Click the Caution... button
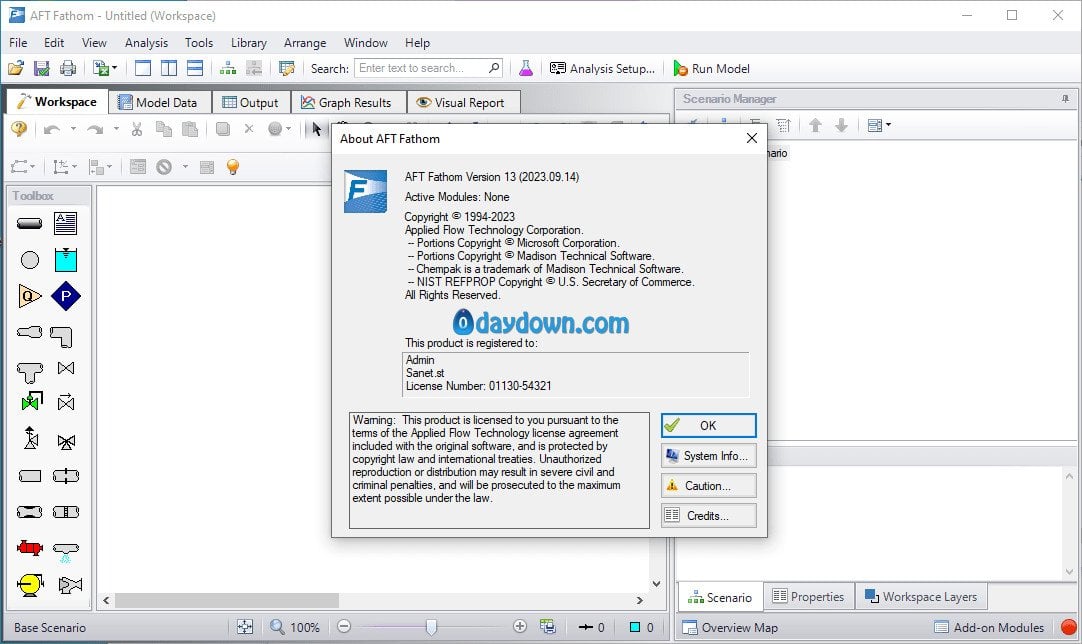 pos(709,485)
